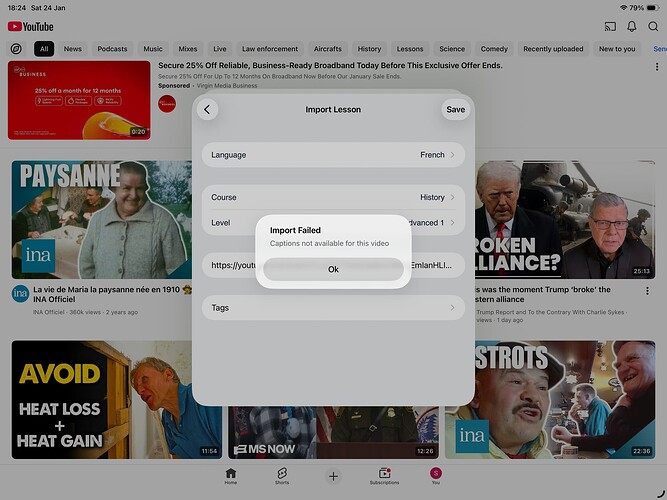667x500 pixels.
Task: Open the cast to device icon
Action: (610, 26)
